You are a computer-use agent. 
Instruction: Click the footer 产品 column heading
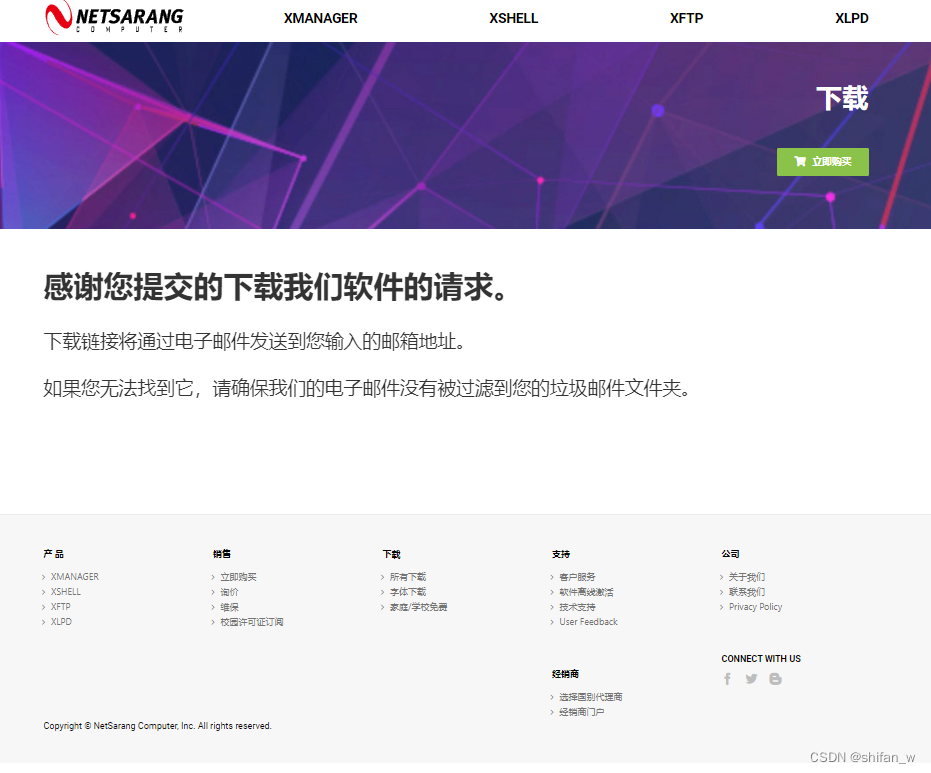click(x=53, y=554)
